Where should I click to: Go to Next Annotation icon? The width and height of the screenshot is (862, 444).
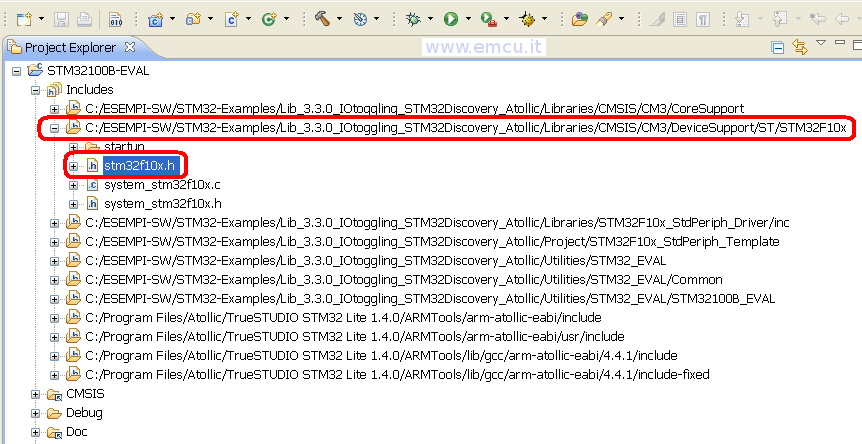[x=742, y=19]
